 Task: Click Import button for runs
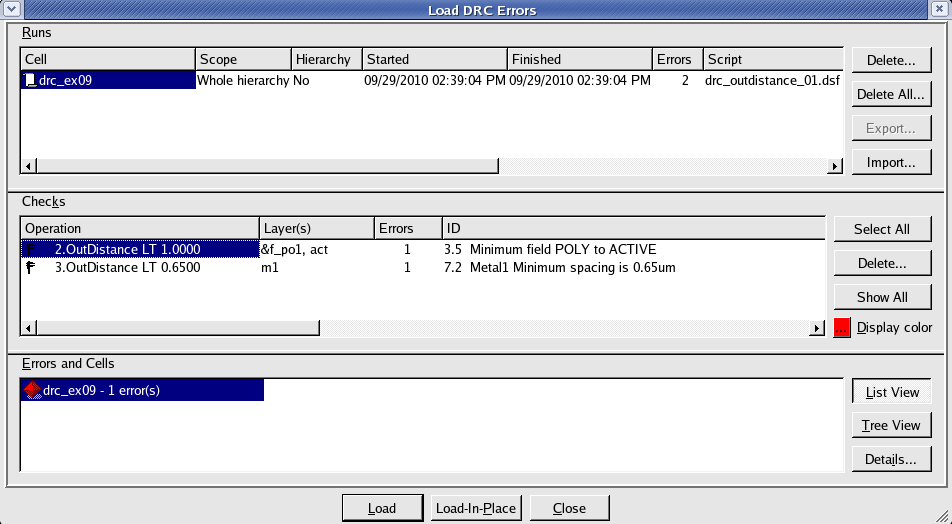click(x=891, y=162)
